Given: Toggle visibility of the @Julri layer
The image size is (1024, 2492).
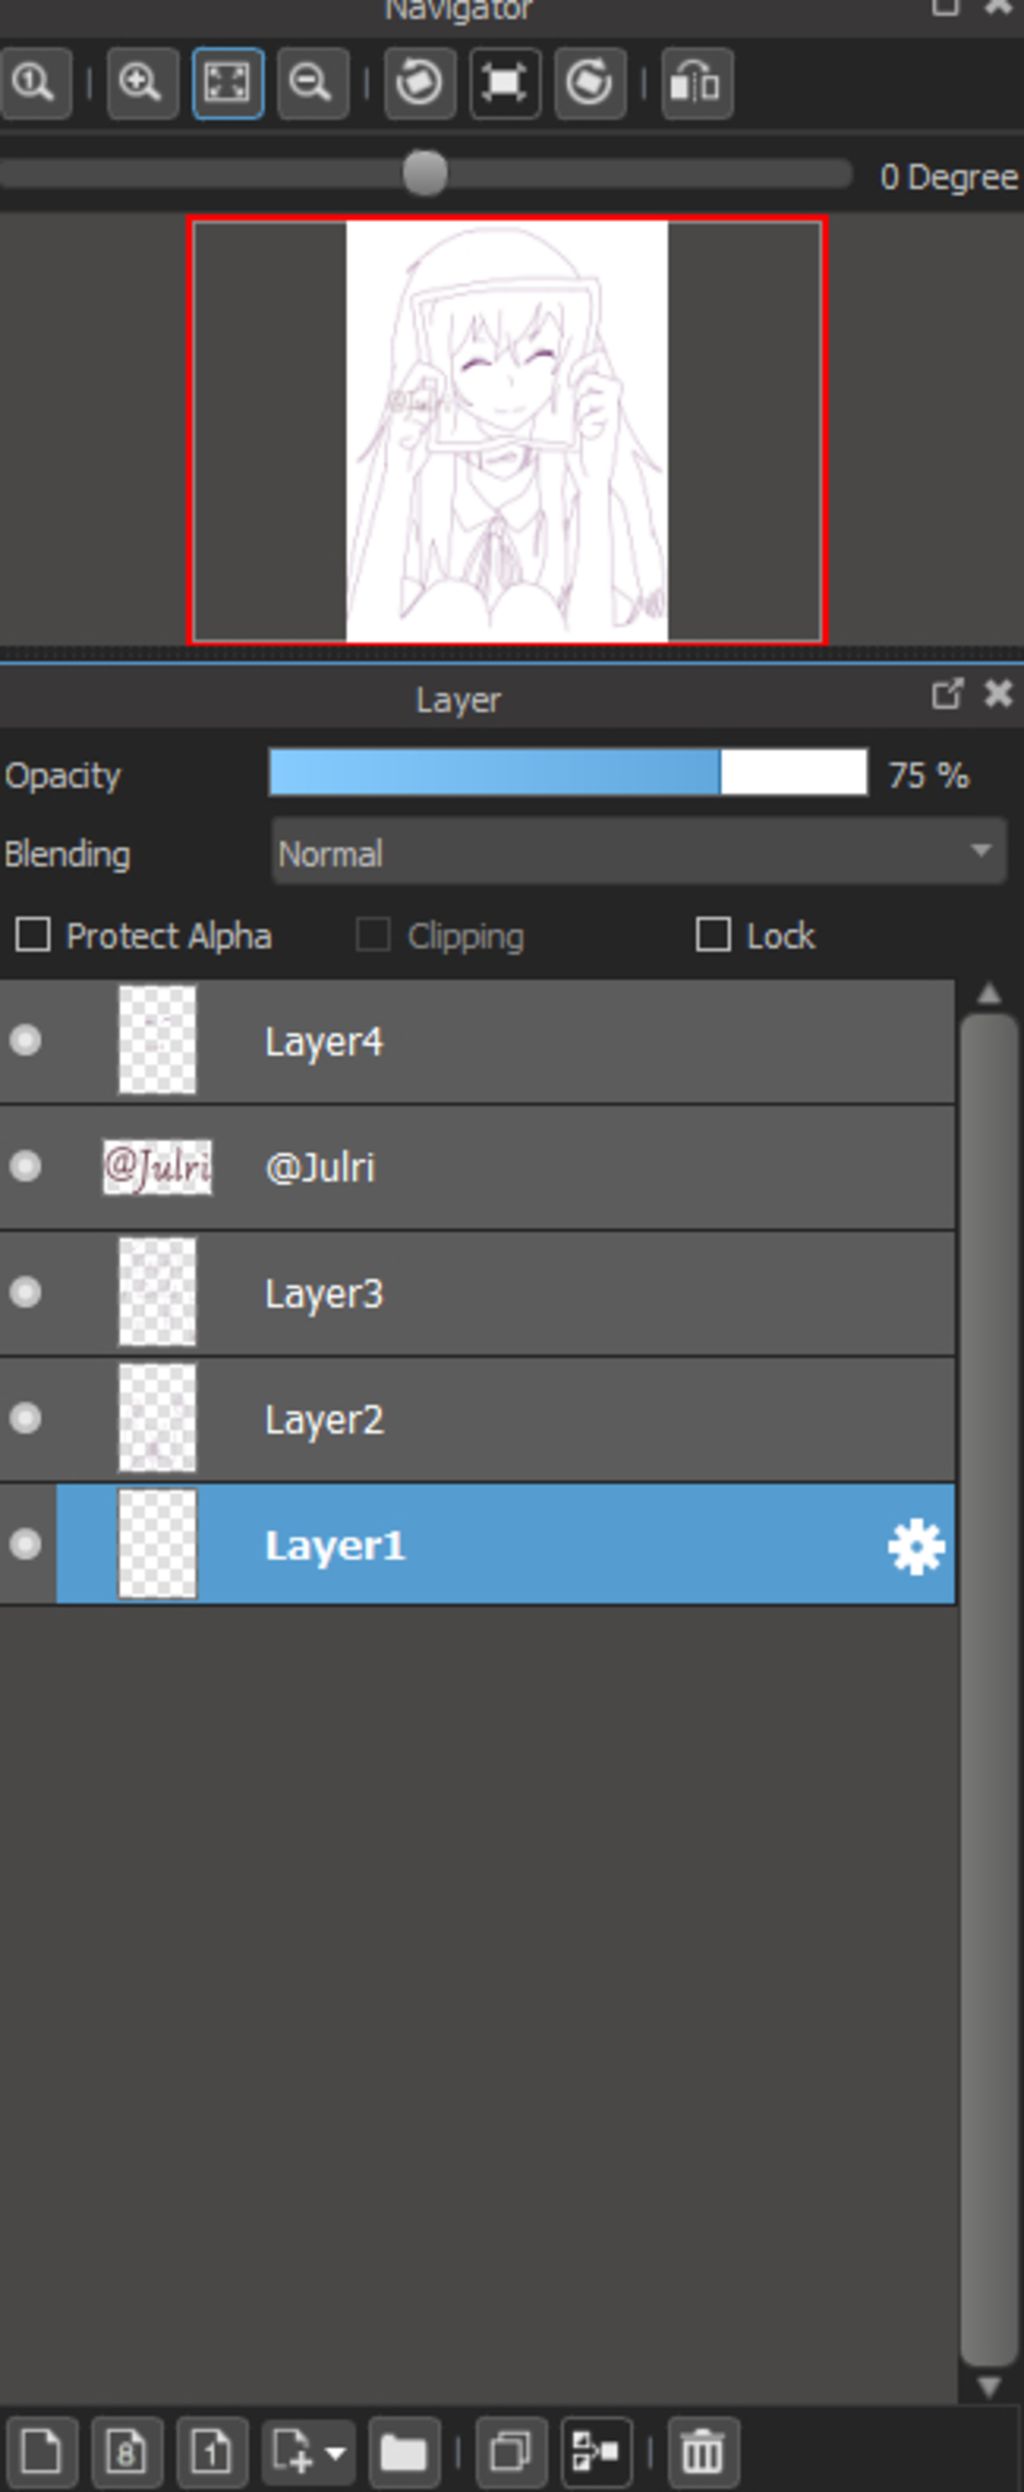Looking at the screenshot, I should (25, 1167).
